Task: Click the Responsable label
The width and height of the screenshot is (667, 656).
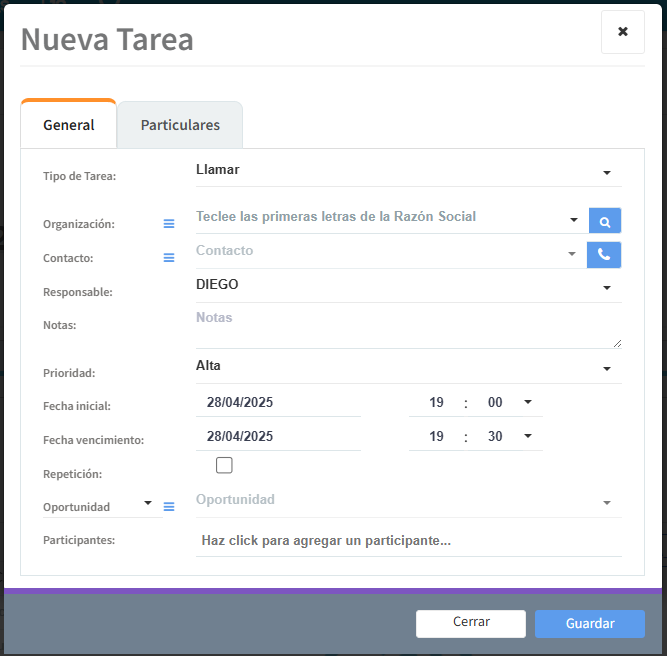Action: [78, 292]
